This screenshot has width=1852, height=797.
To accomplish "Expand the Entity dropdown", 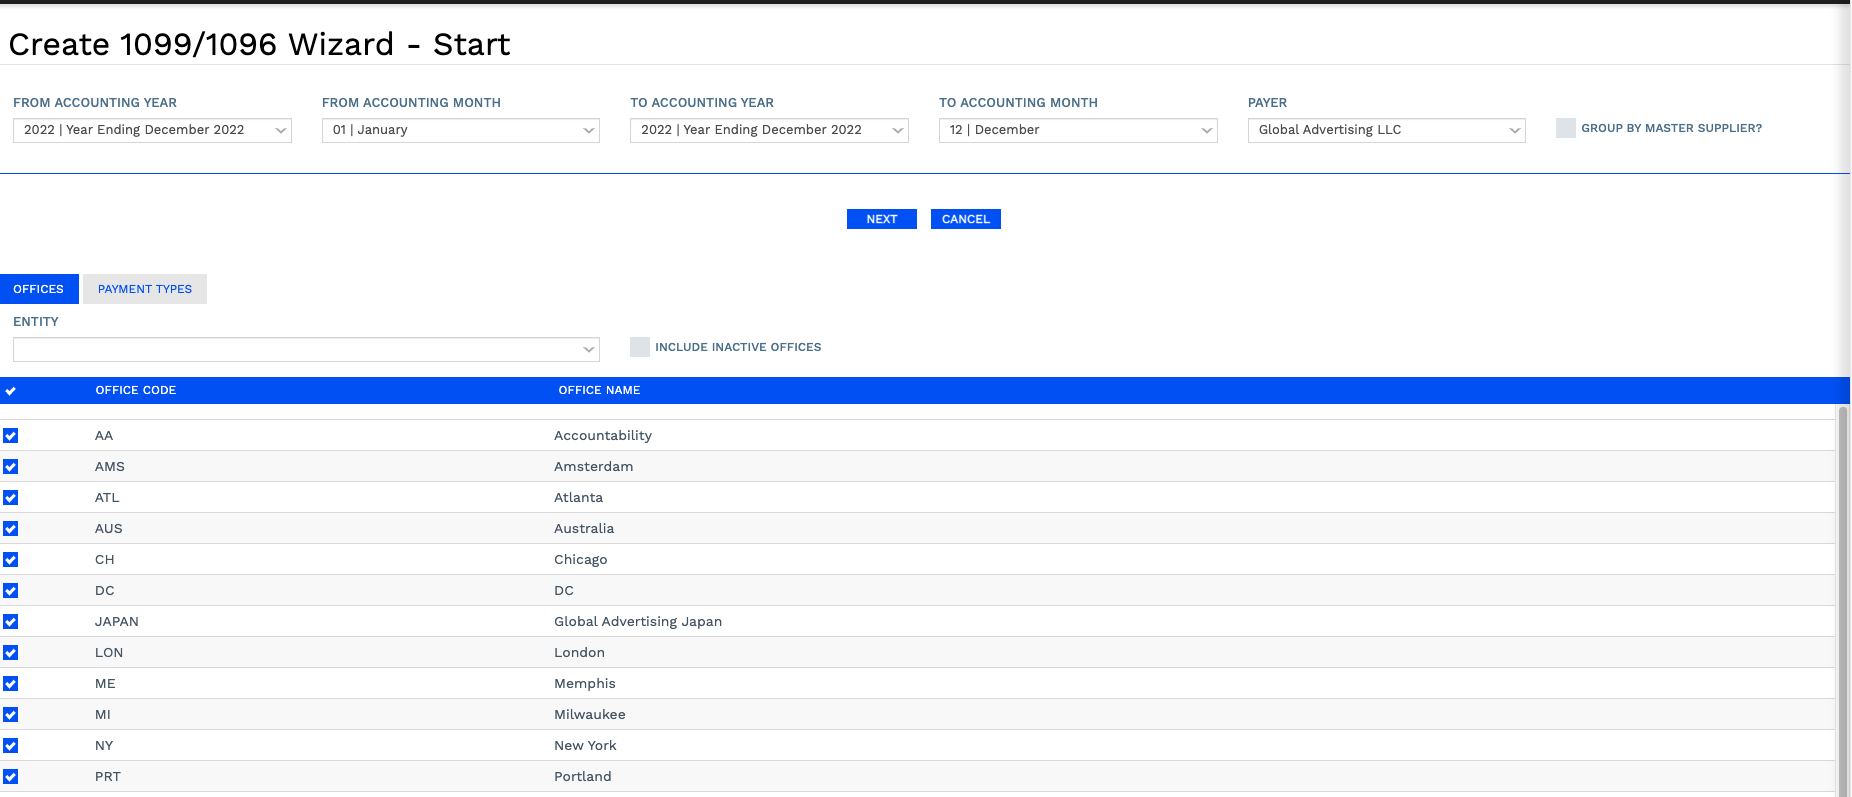I will point(306,349).
